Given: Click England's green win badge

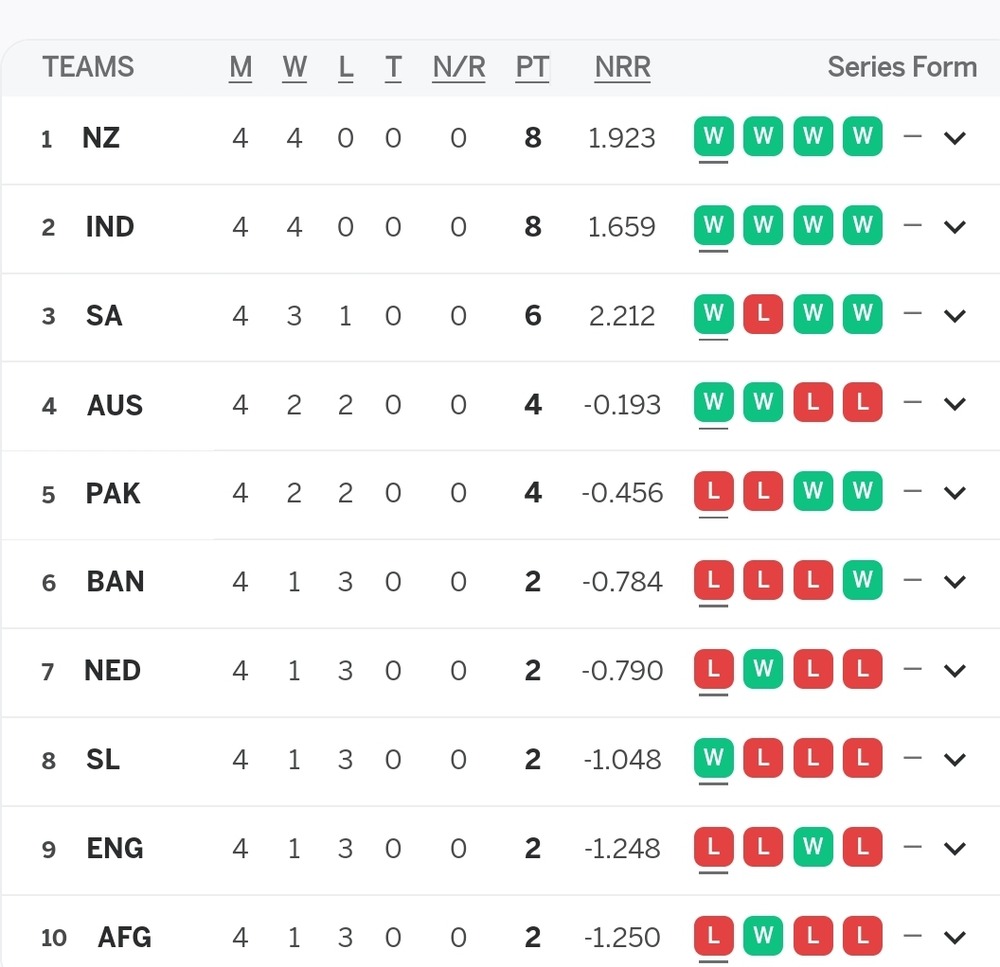Looking at the screenshot, I should click(812, 847).
